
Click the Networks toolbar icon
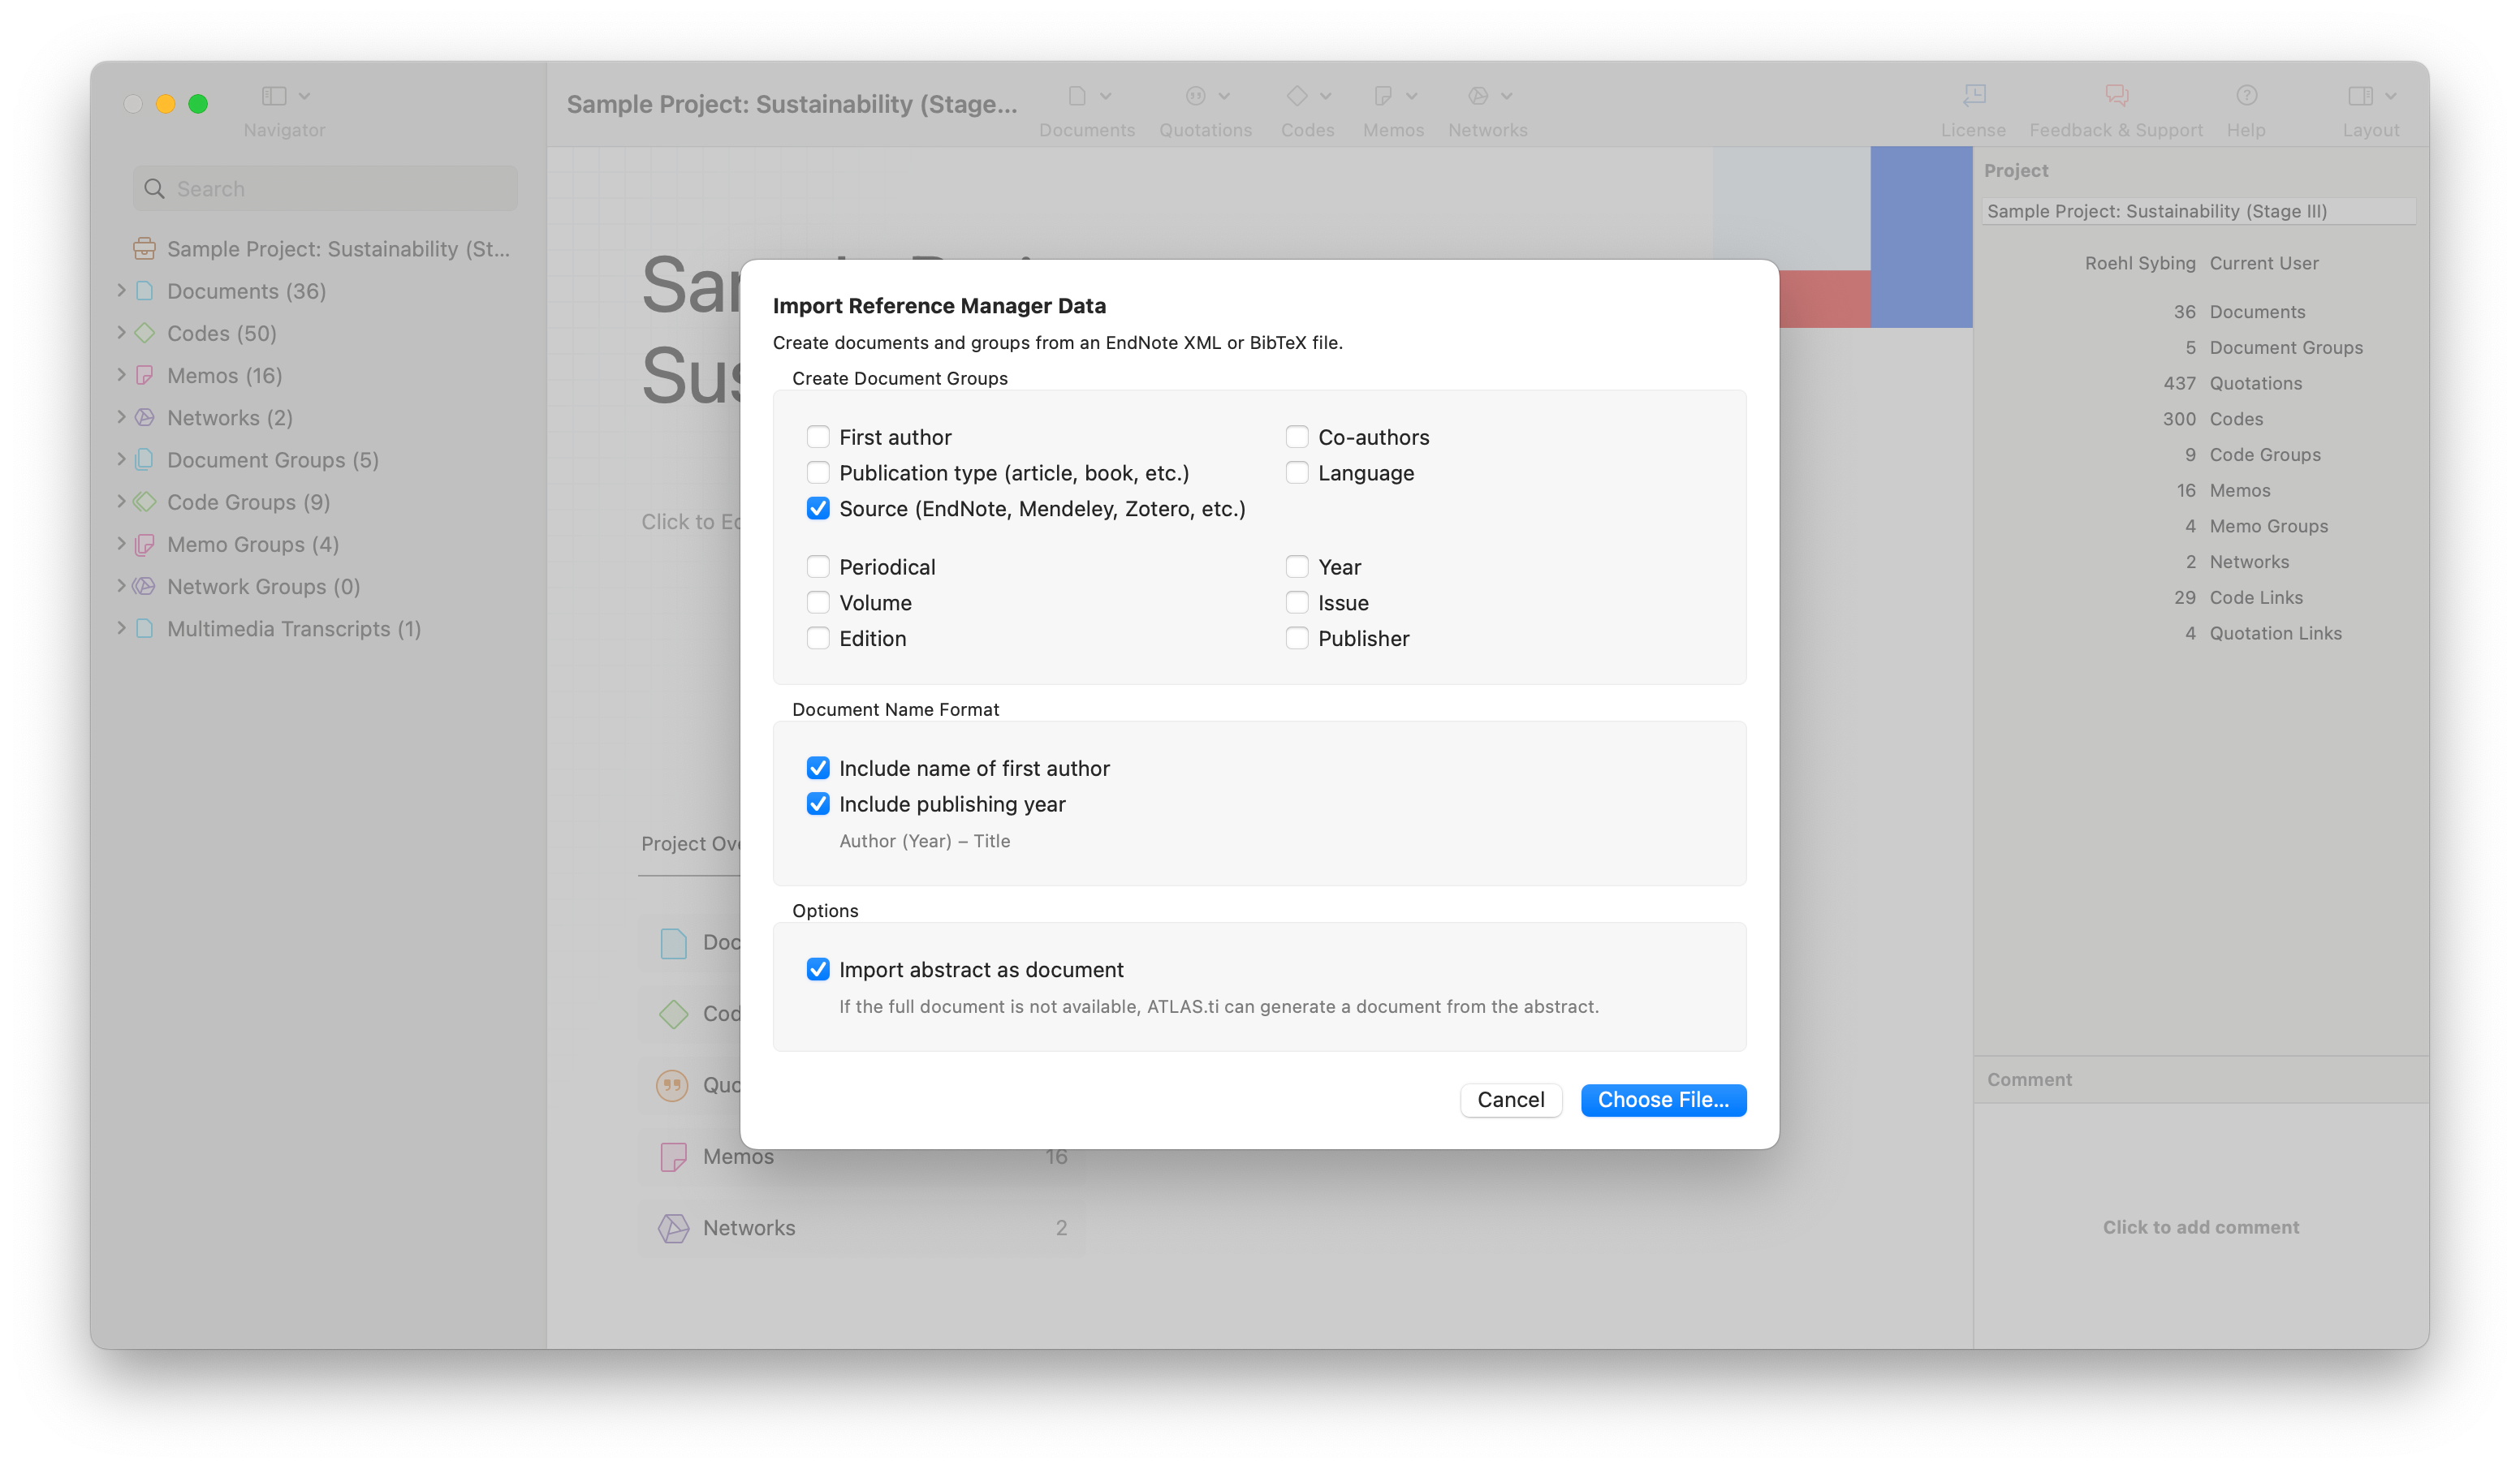pos(1478,96)
